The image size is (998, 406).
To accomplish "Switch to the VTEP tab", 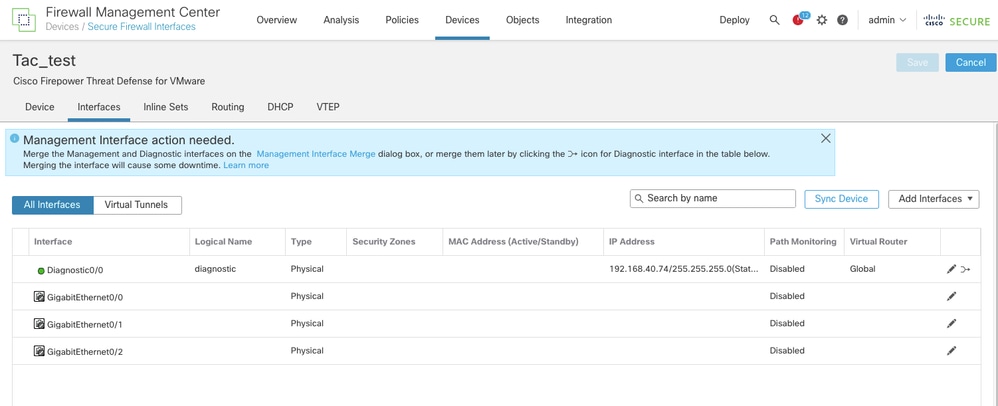I will coord(328,107).
